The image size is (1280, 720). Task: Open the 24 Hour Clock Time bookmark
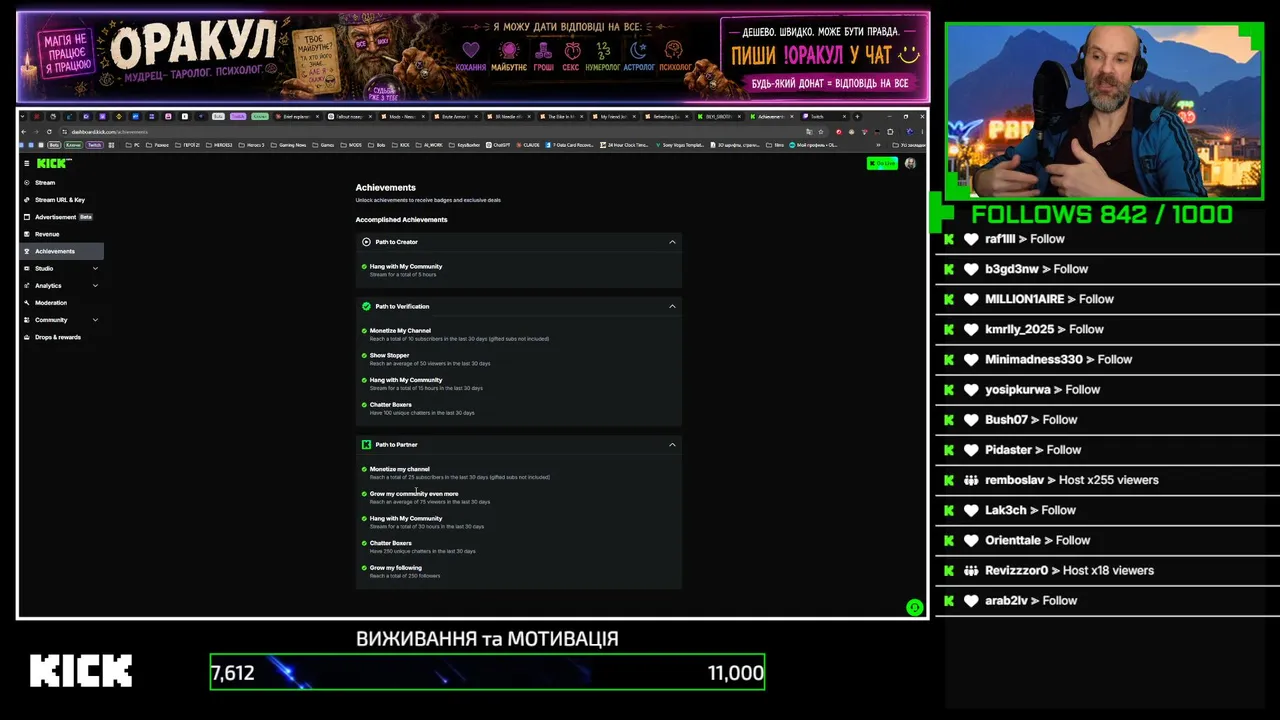(625, 145)
